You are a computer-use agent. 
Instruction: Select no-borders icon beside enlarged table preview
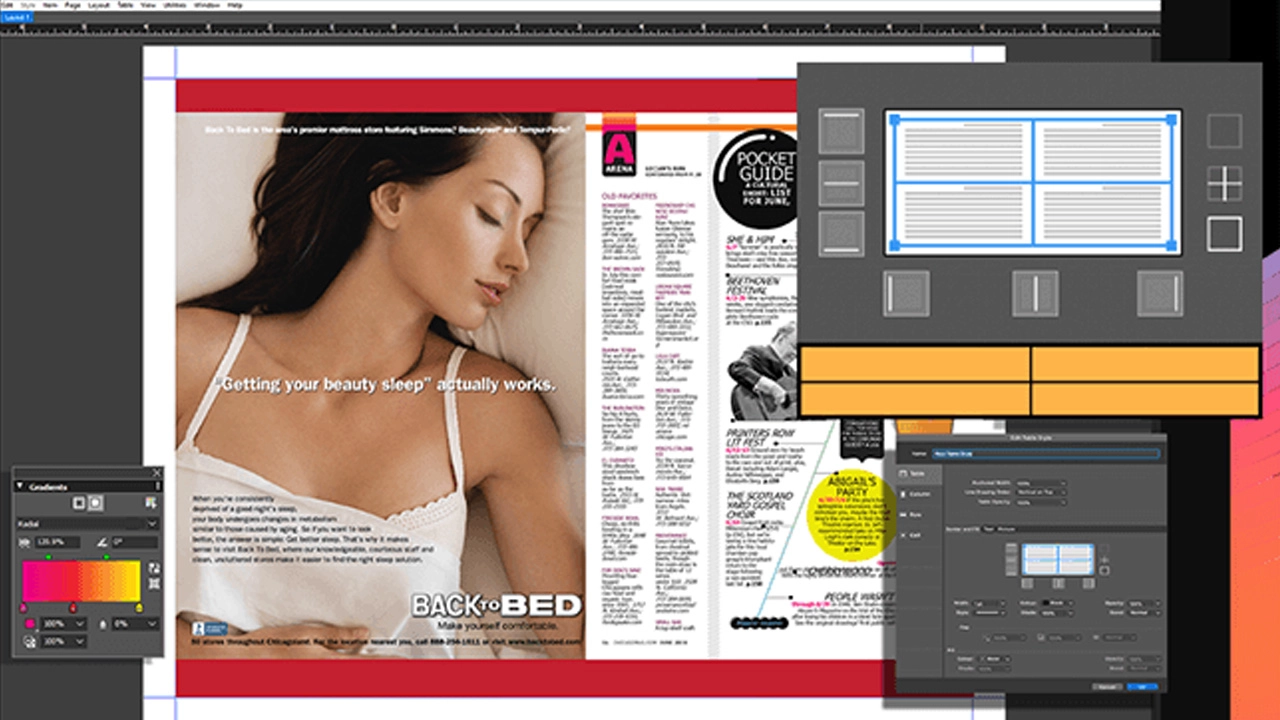tap(1224, 131)
